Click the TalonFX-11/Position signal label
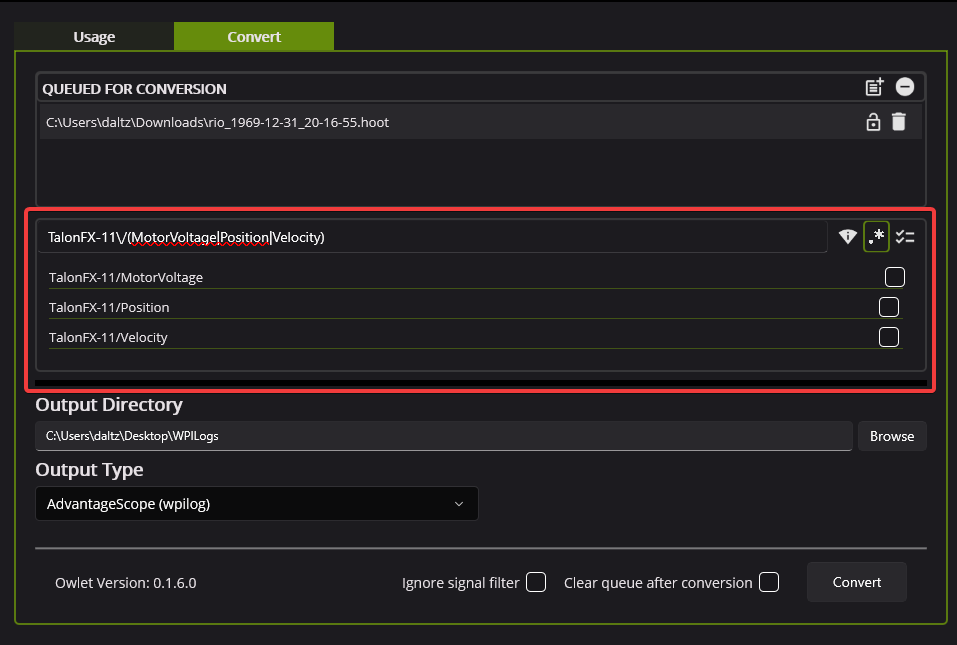Viewport: 957px width, 645px height. (x=109, y=308)
